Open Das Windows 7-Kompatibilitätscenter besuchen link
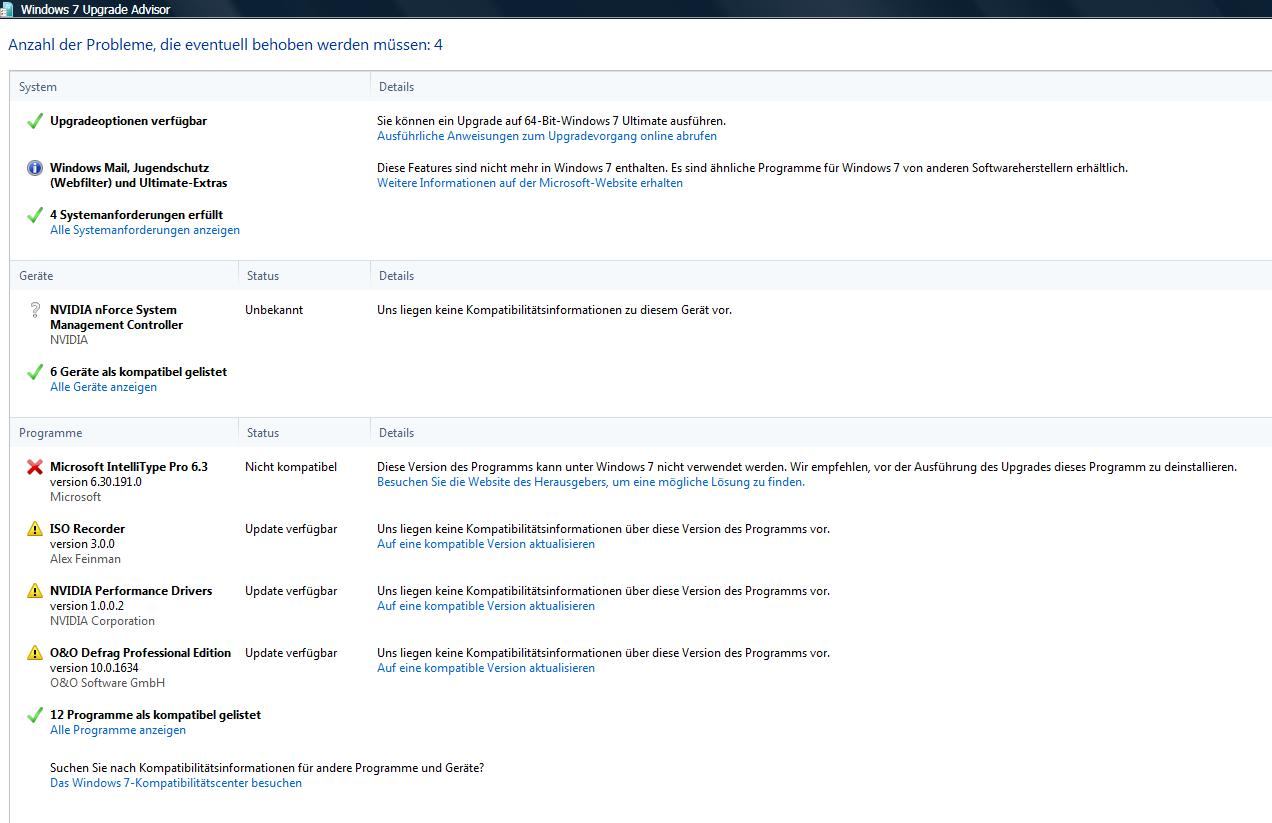The image size is (1272, 823). [x=175, y=783]
